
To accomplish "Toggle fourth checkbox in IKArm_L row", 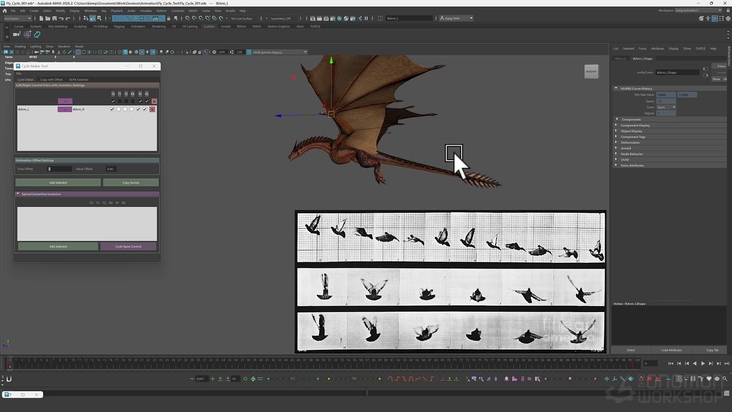I will coord(132,109).
